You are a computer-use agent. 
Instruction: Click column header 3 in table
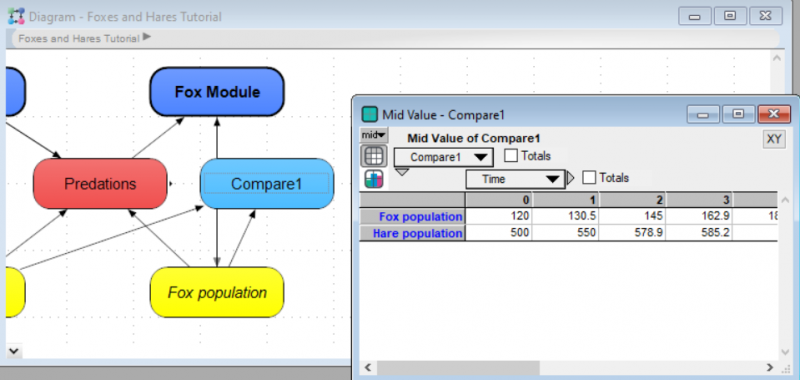coord(699,199)
